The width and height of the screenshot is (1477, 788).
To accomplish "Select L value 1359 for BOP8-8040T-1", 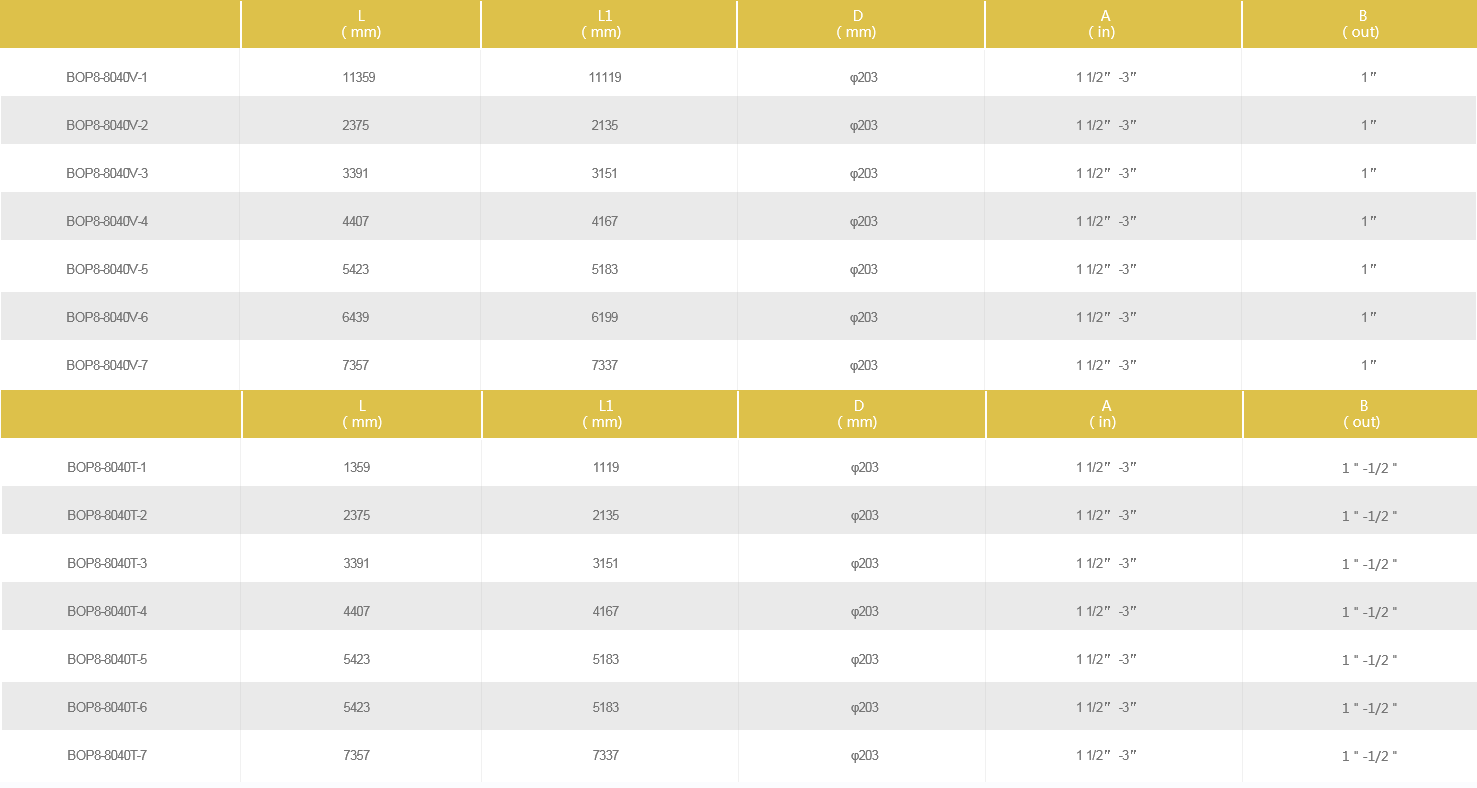I will click(x=357, y=467).
